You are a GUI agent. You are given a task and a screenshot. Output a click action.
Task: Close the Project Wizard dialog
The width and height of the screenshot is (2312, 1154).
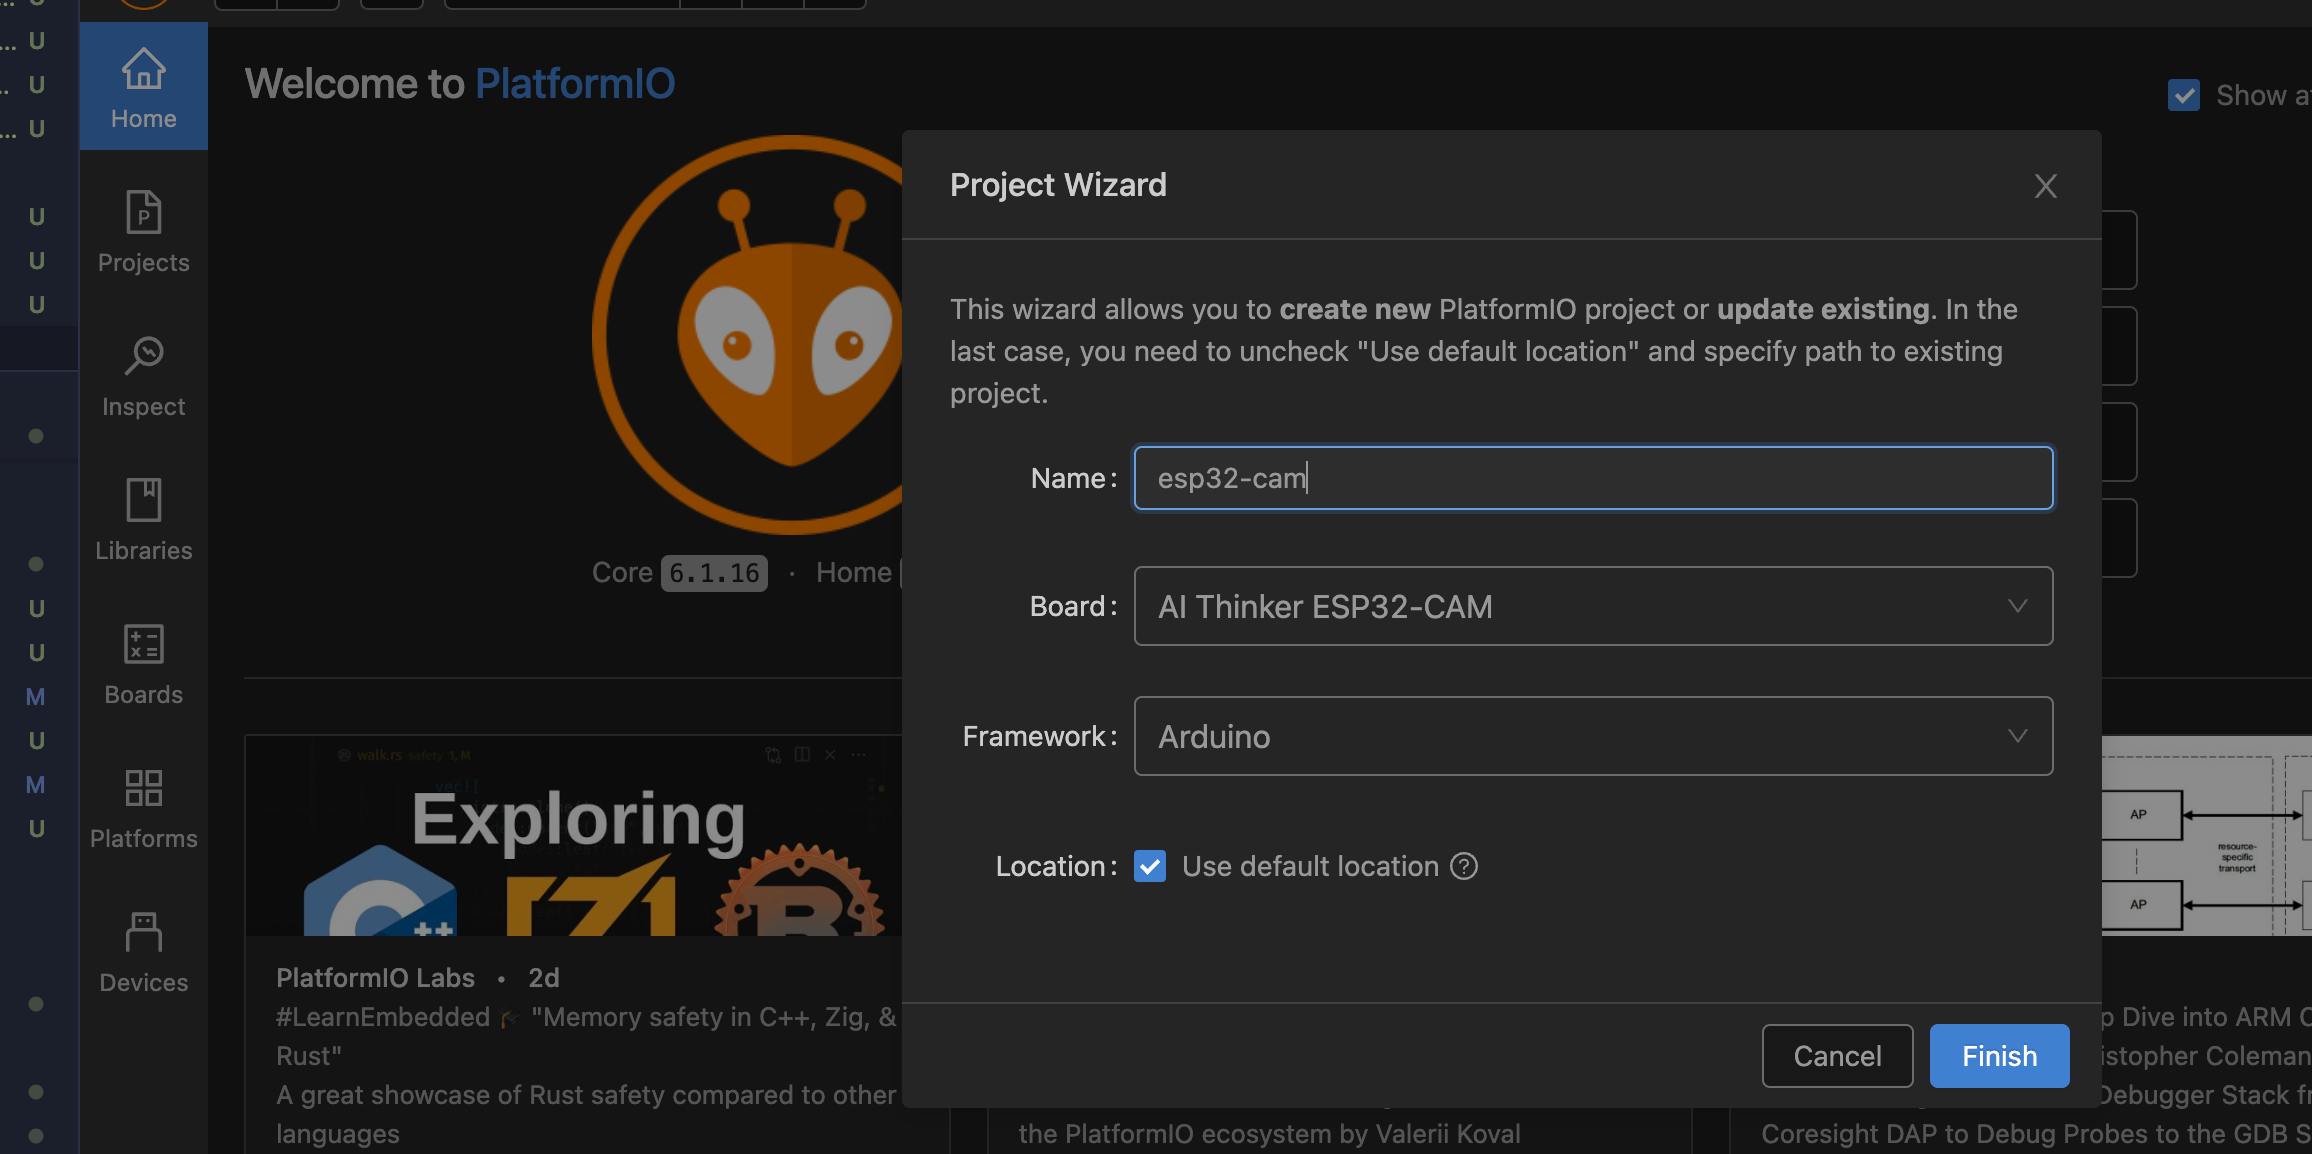[2045, 186]
